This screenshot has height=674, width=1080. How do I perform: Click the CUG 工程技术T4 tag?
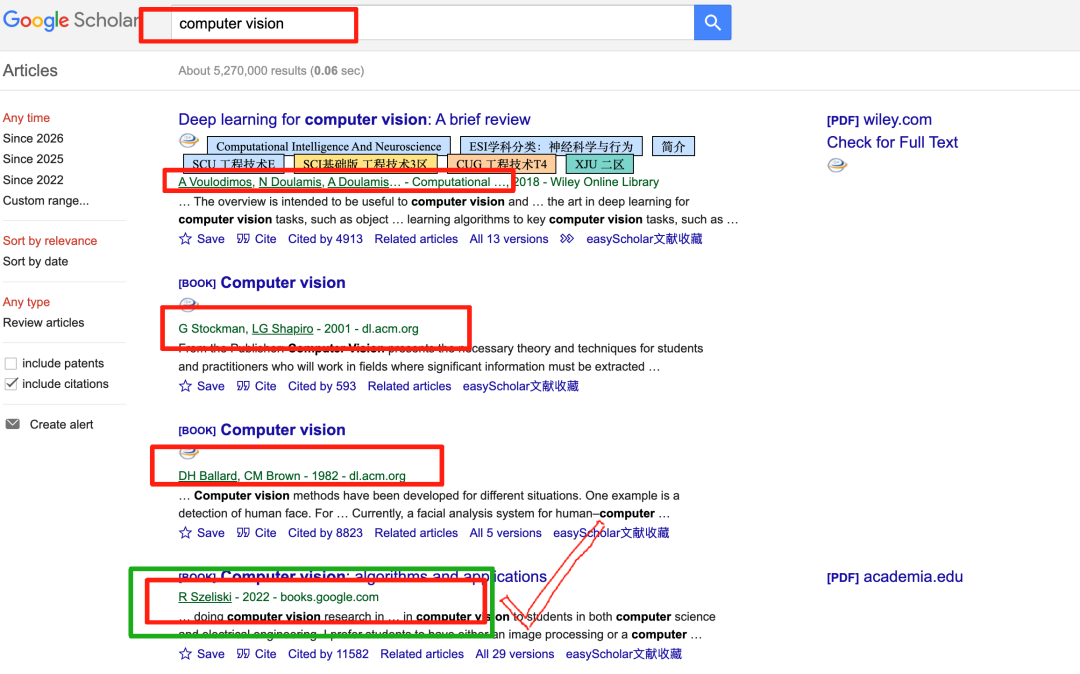[x=501, y=164]
